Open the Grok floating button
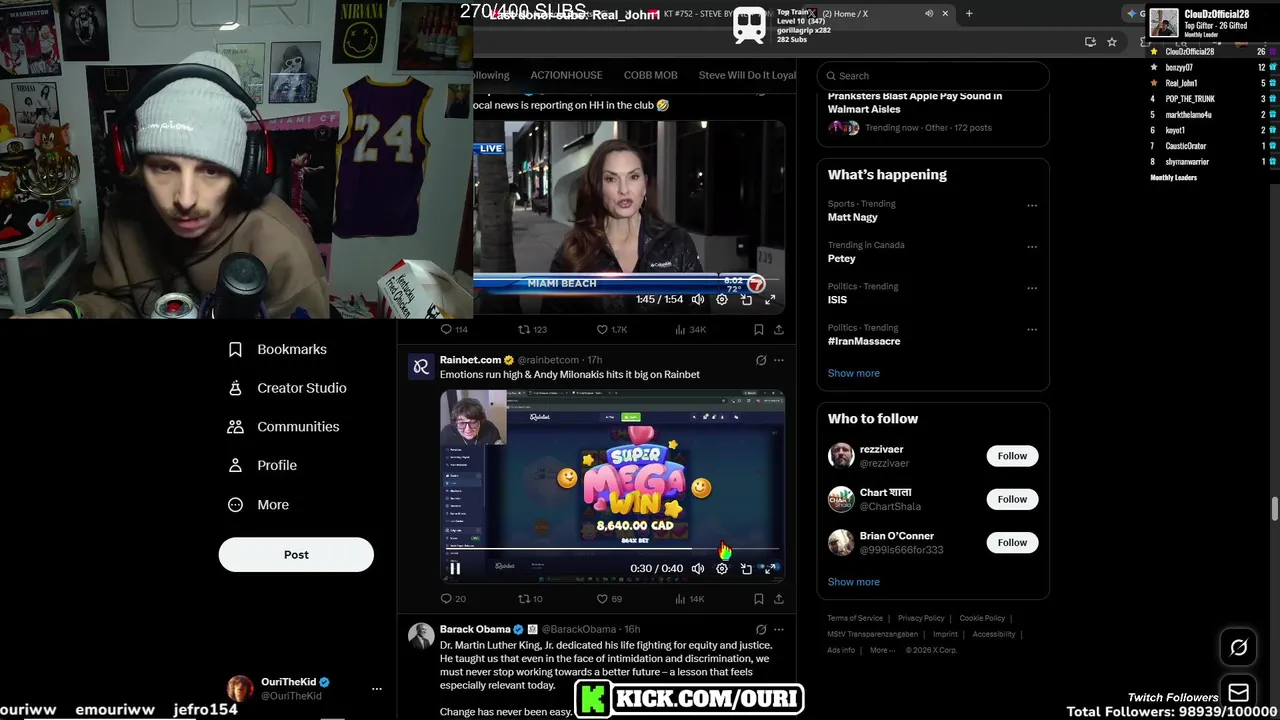 pos(1238,648)
